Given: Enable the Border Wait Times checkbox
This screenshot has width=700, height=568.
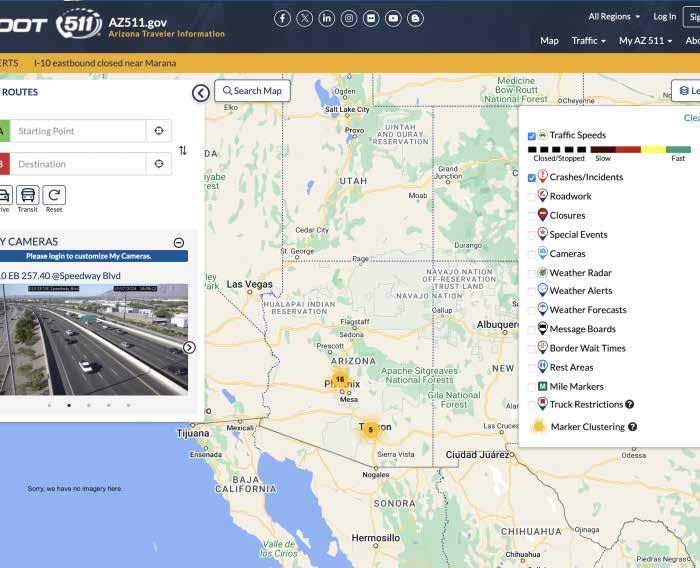Looking at the screenshot, I should [x=532, y=349].
